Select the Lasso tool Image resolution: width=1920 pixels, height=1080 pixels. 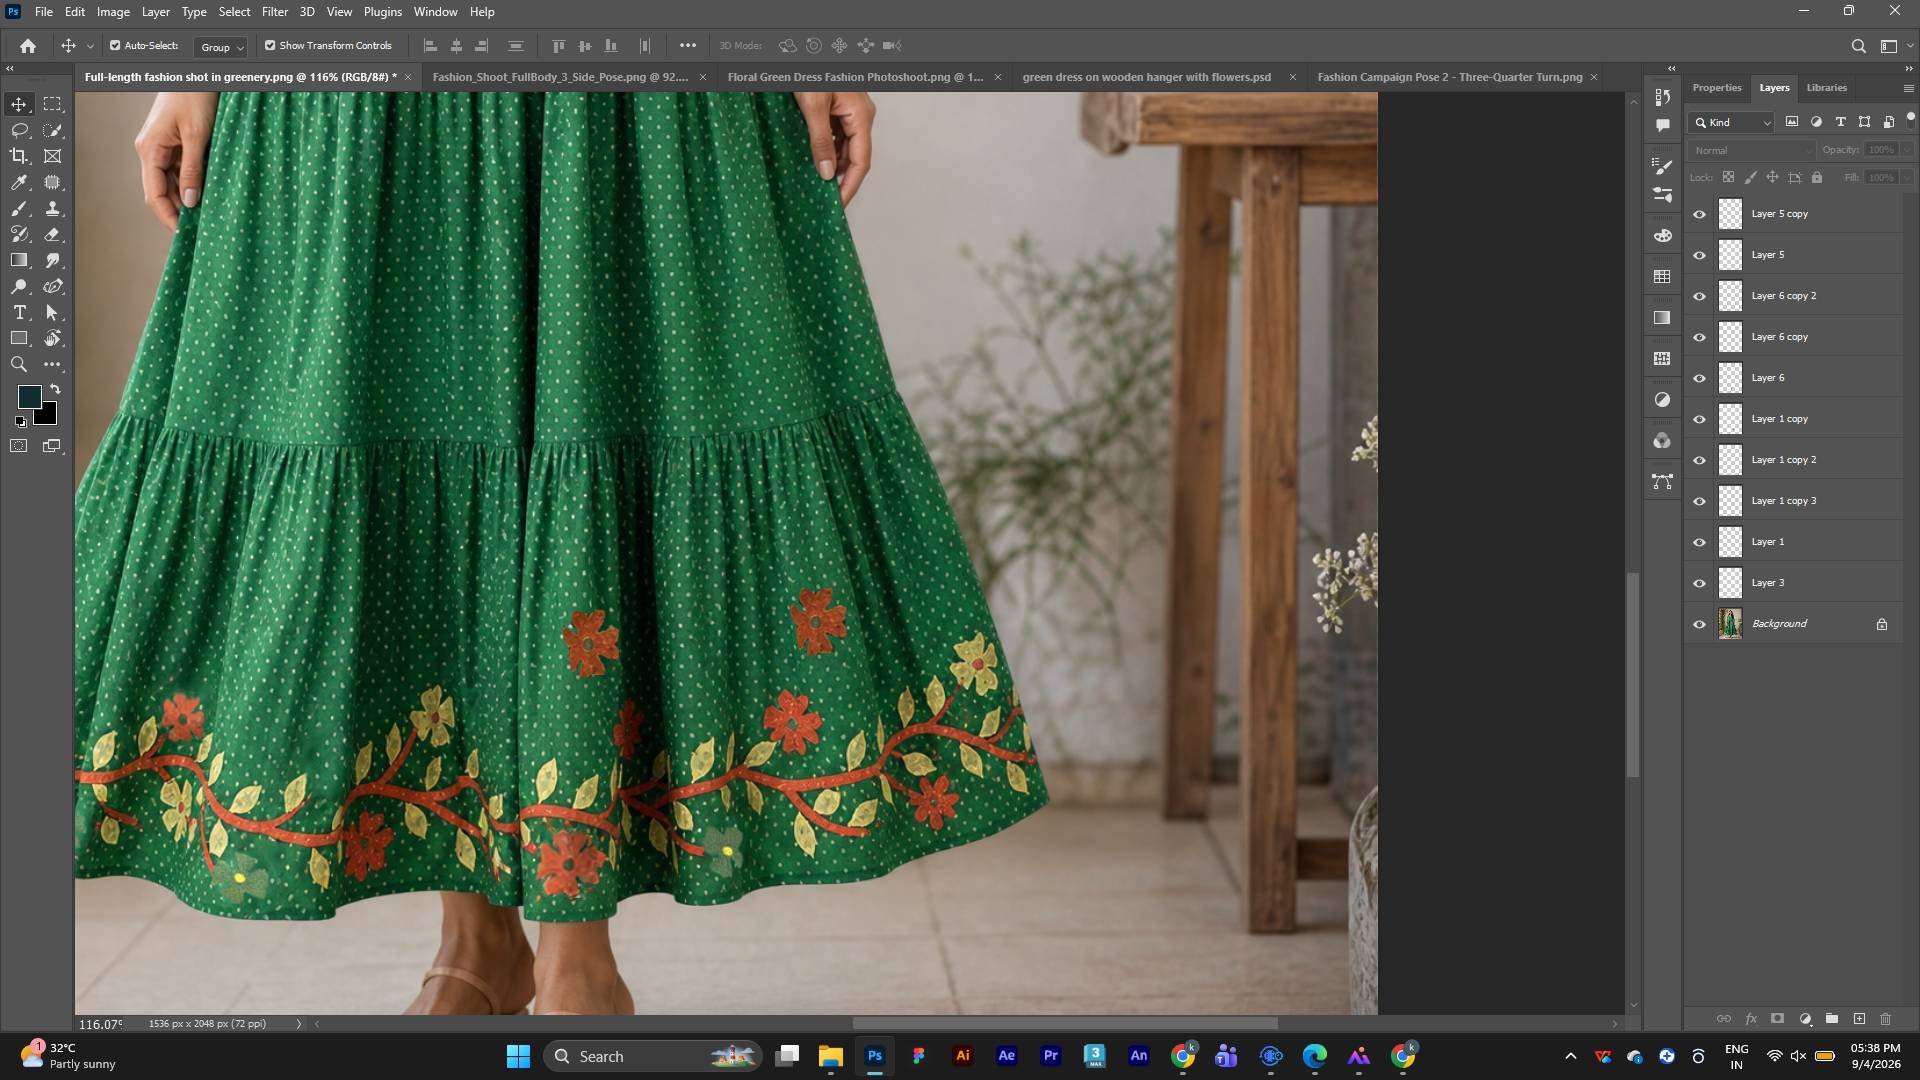pyautogui.click(x=19, y=130)
